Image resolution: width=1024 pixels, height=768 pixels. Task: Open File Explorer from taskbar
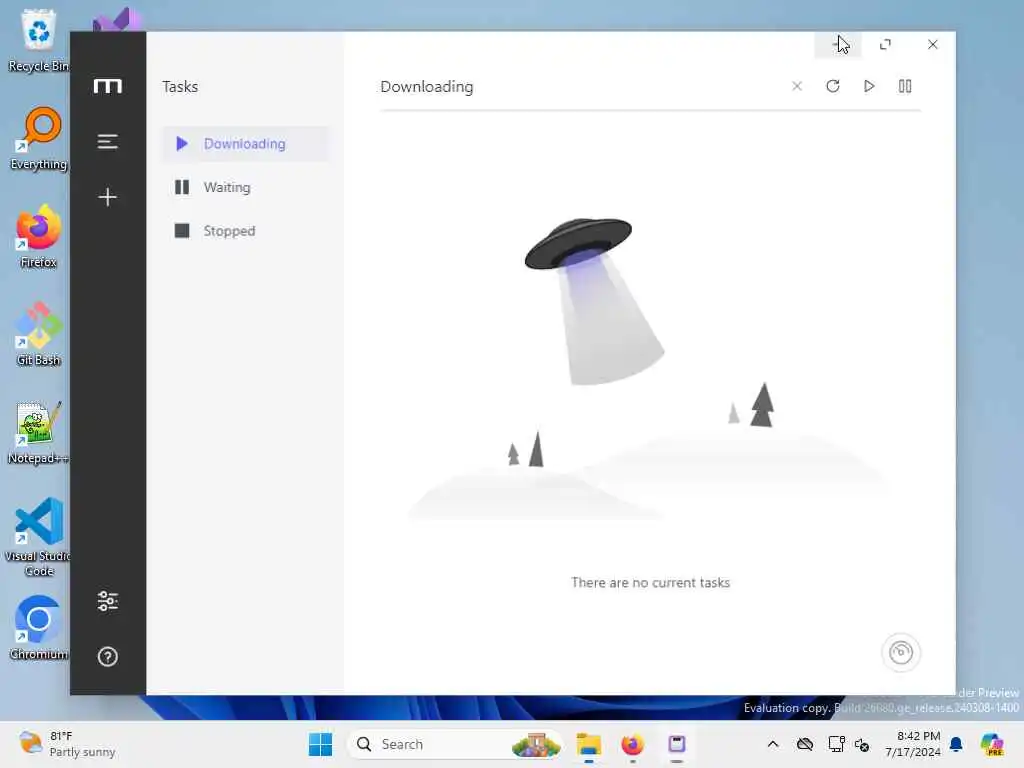588,744
